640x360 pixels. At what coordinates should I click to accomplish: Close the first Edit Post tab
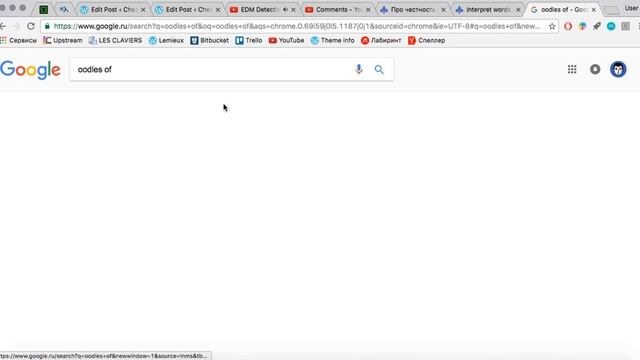coord(143,9)
